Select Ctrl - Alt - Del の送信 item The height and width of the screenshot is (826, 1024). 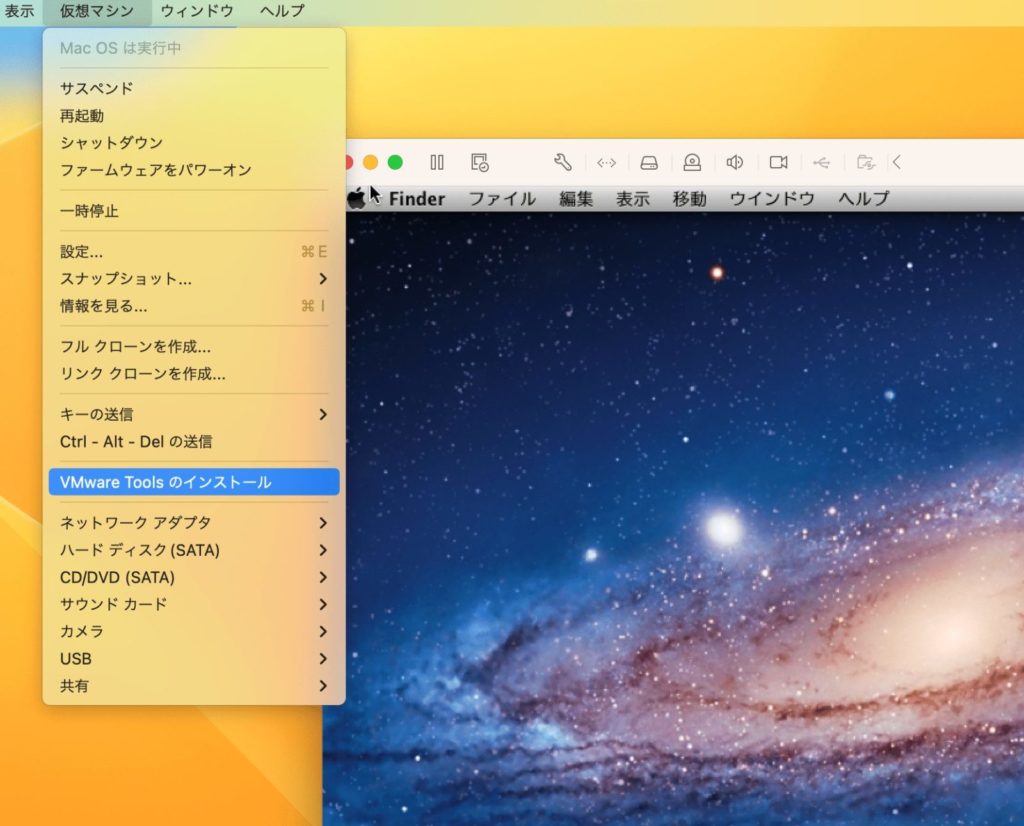click(x=194, y=441)
